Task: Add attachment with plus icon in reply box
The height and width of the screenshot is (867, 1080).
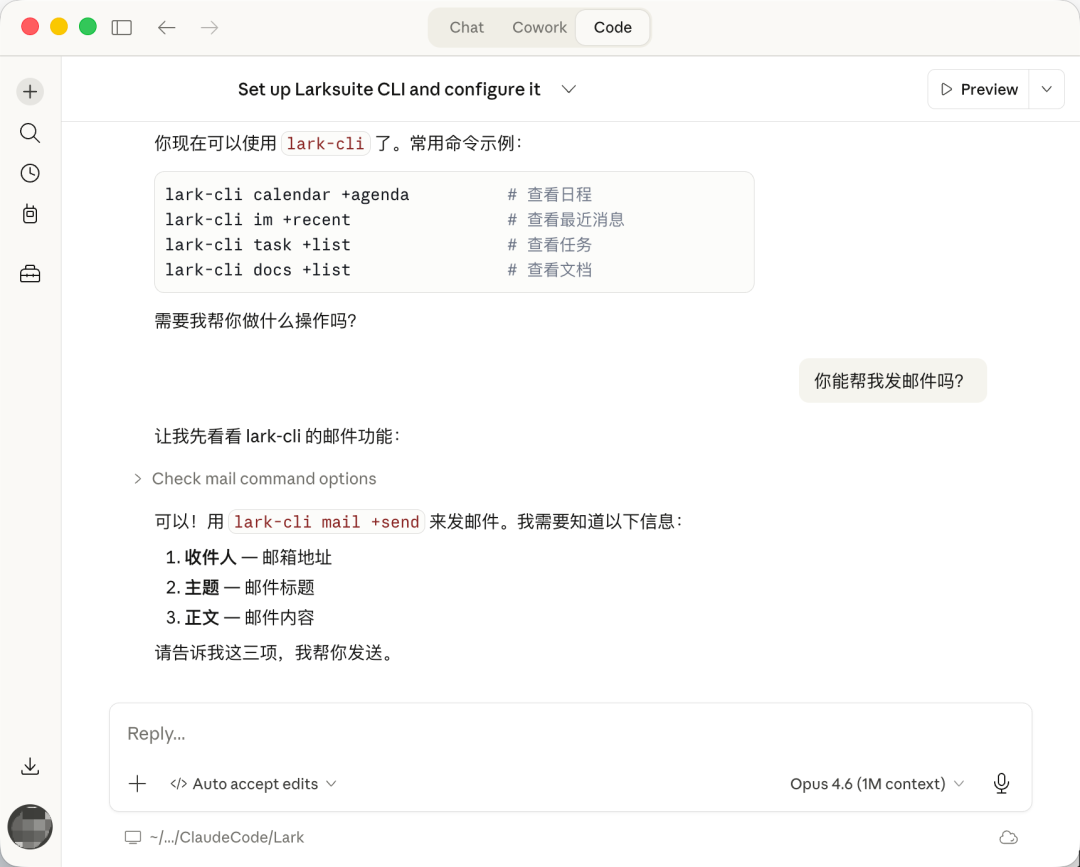Action: coord(138,784)
